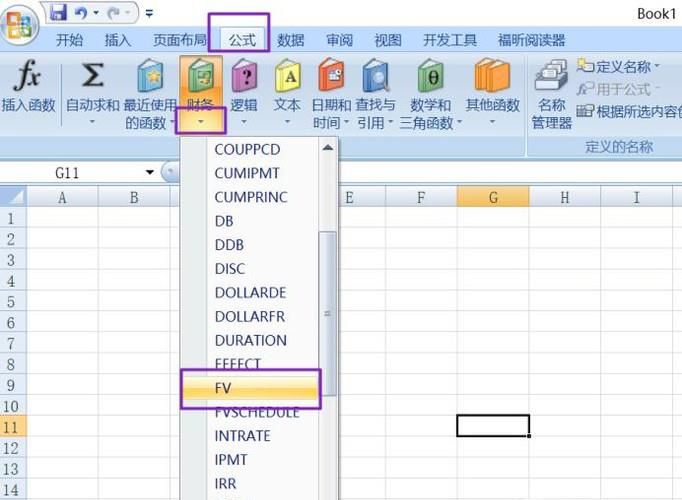
Task: Undo the last action
Action: [x=81, y=13]
